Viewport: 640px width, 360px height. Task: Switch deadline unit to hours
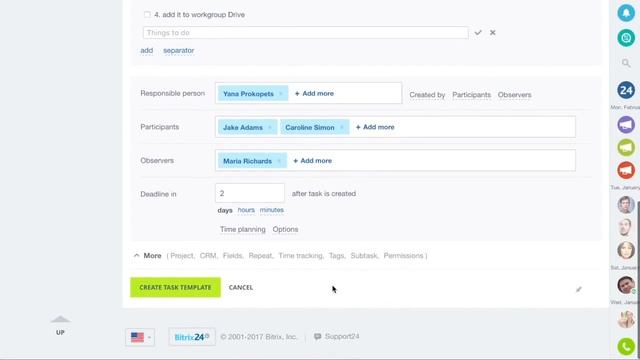coord(246,210)
